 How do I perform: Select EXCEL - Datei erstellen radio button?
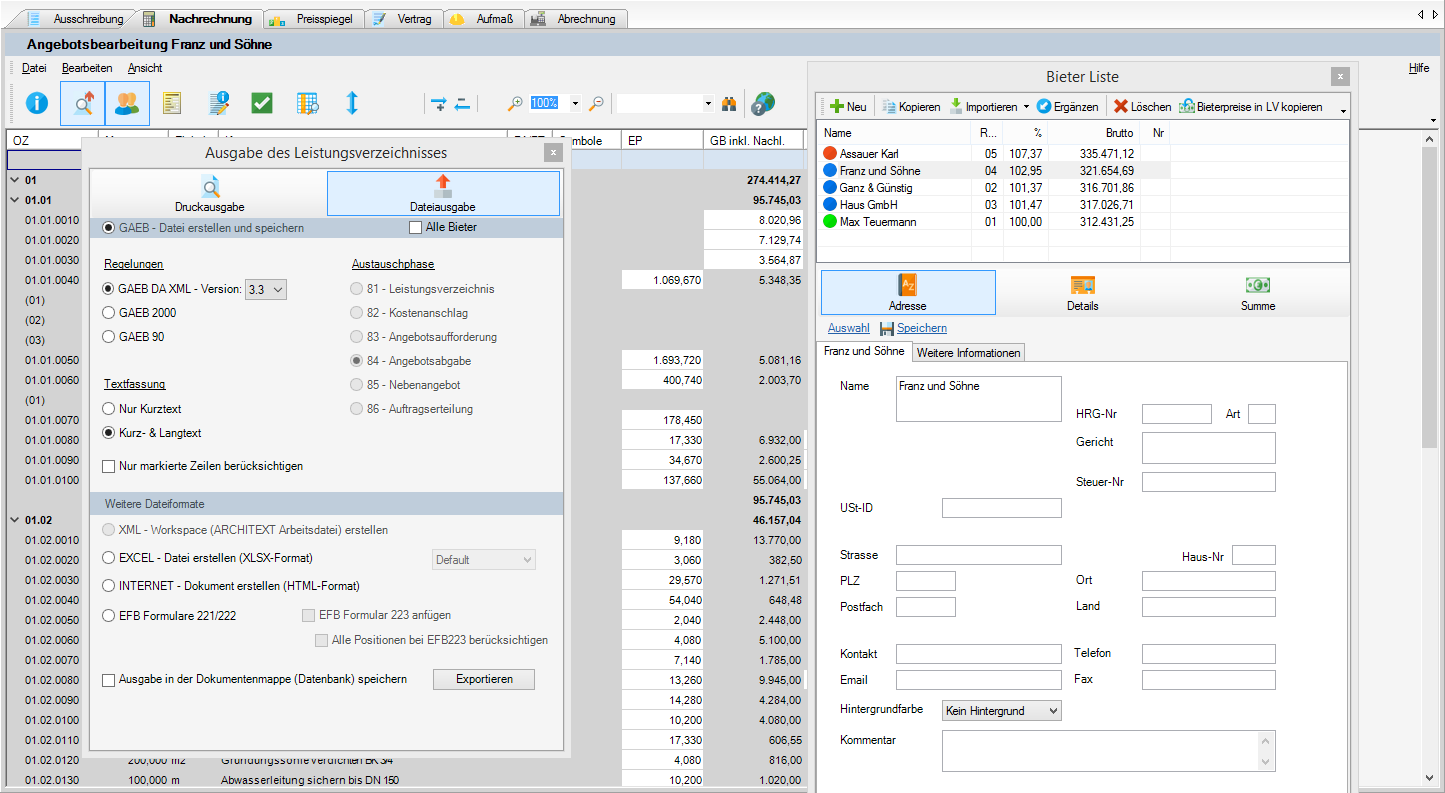[110, 558]
